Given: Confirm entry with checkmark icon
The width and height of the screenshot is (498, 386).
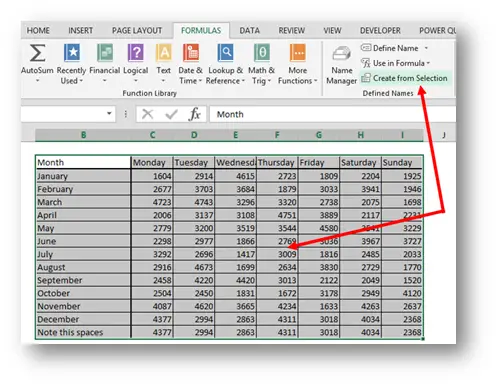Looking at the screenshot, I should coord(171,114).
